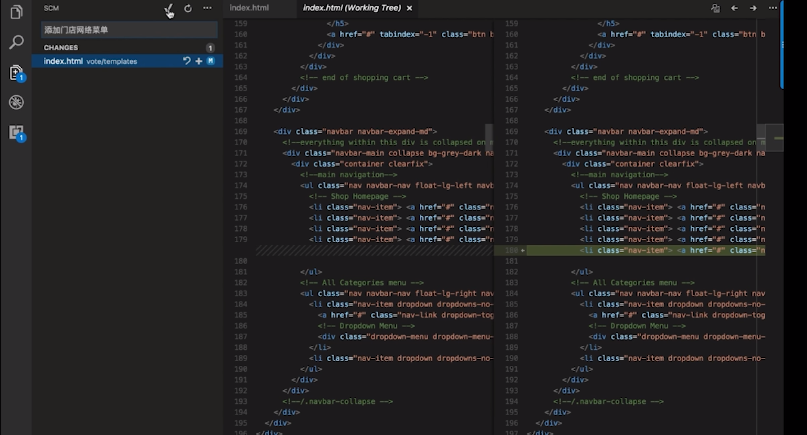Click the M modified status badge
This screenshot has width=807, height=435.
[210, 61]
